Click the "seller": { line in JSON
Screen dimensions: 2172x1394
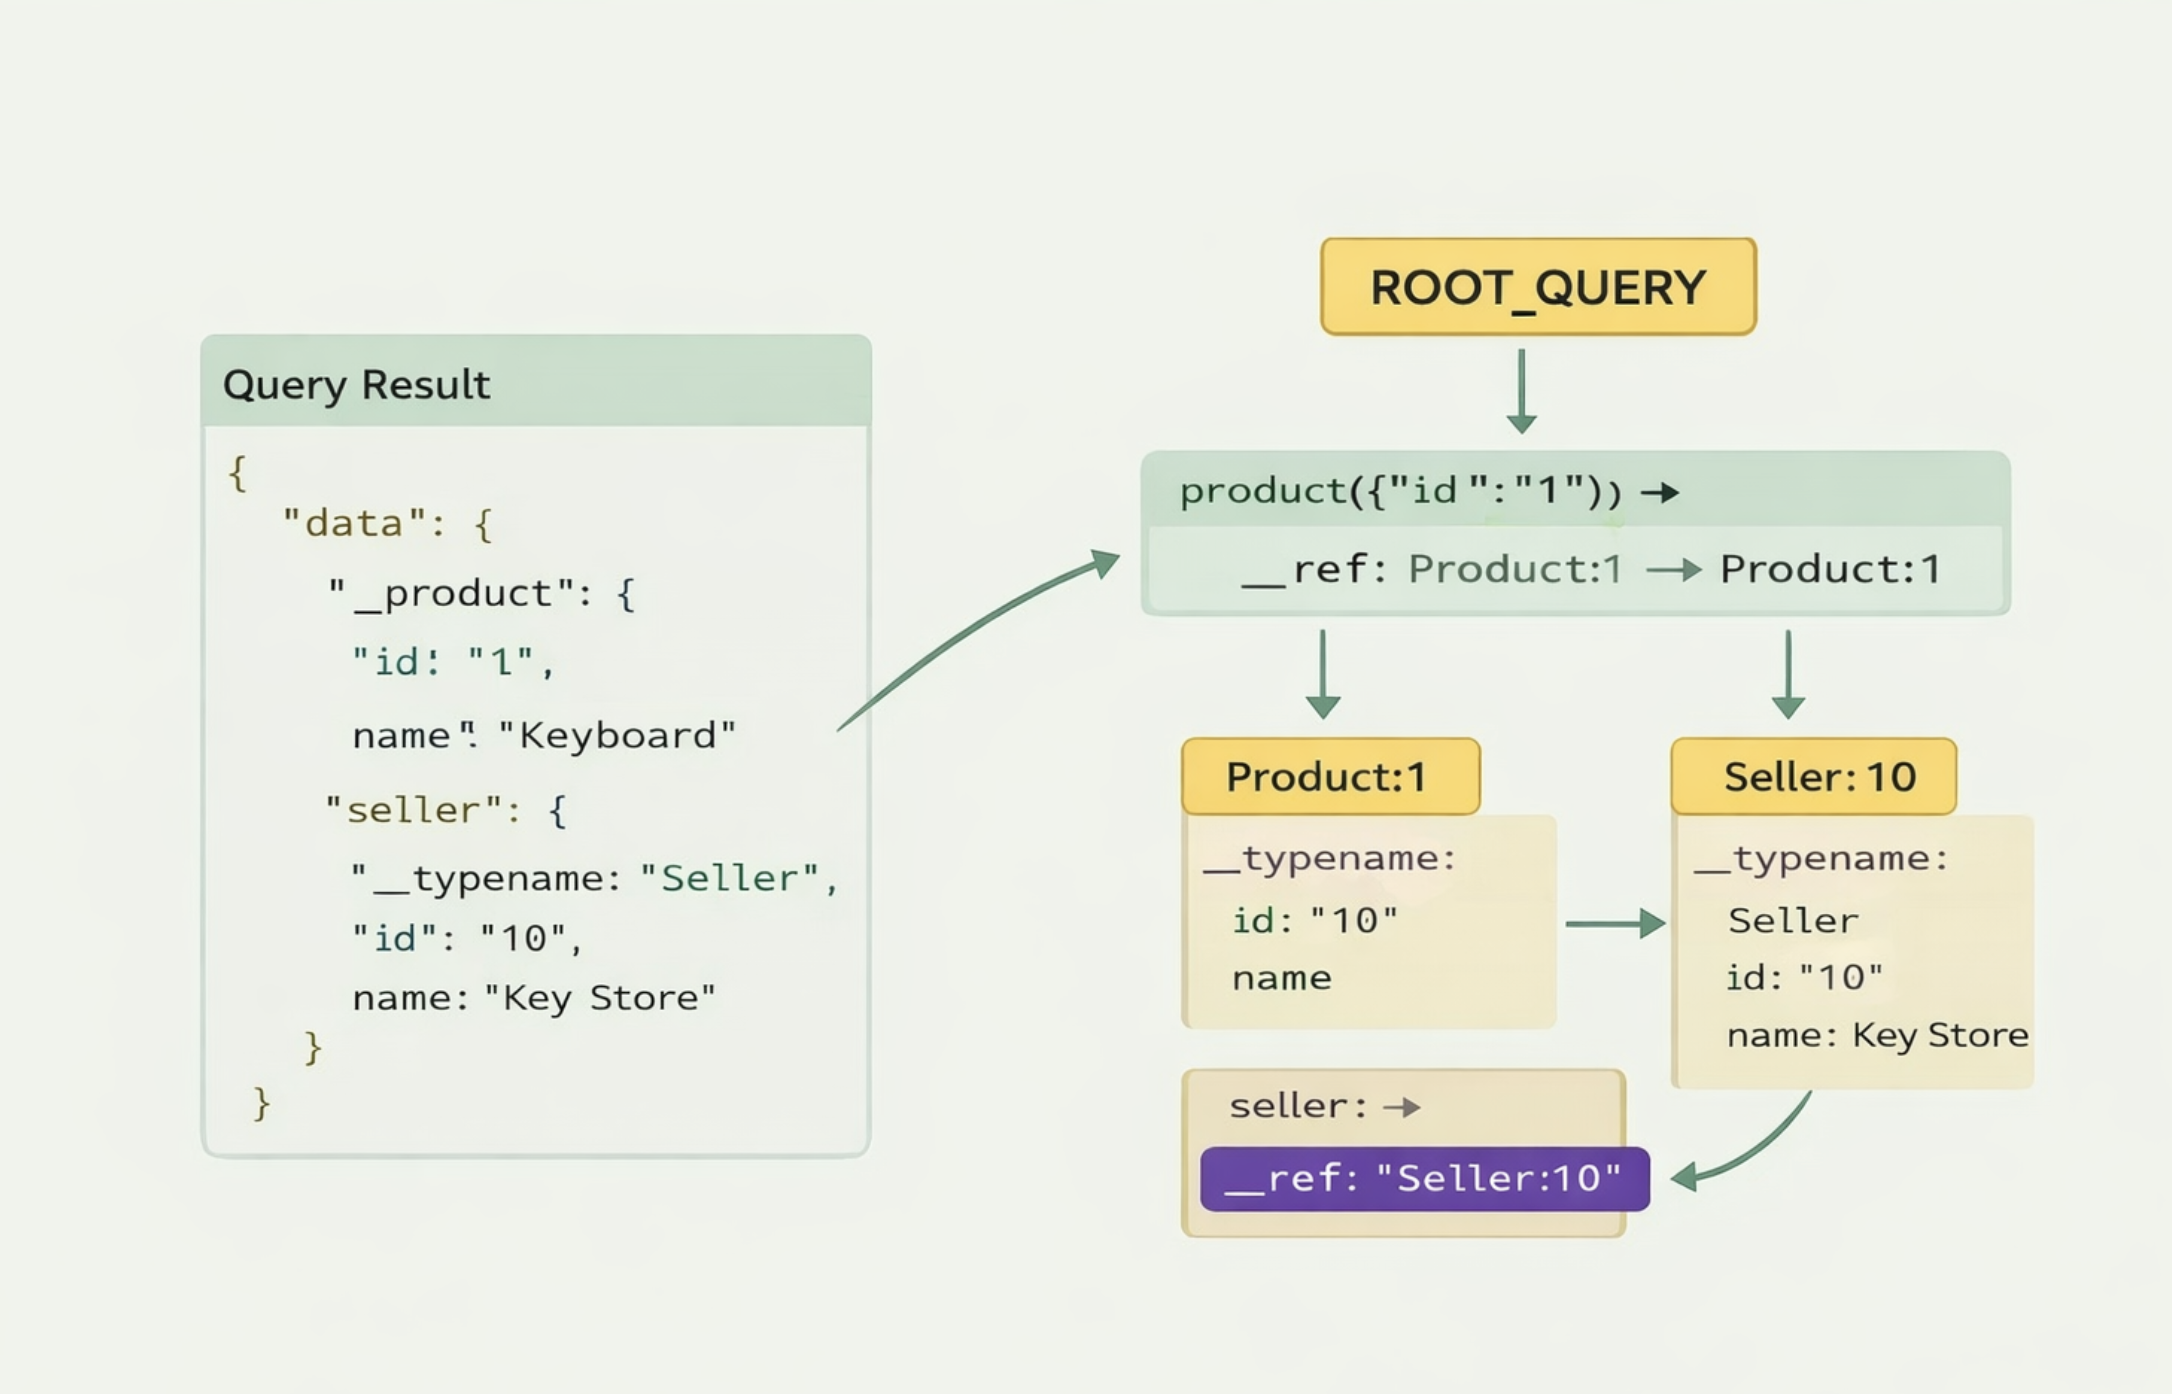tap(447, 810)
